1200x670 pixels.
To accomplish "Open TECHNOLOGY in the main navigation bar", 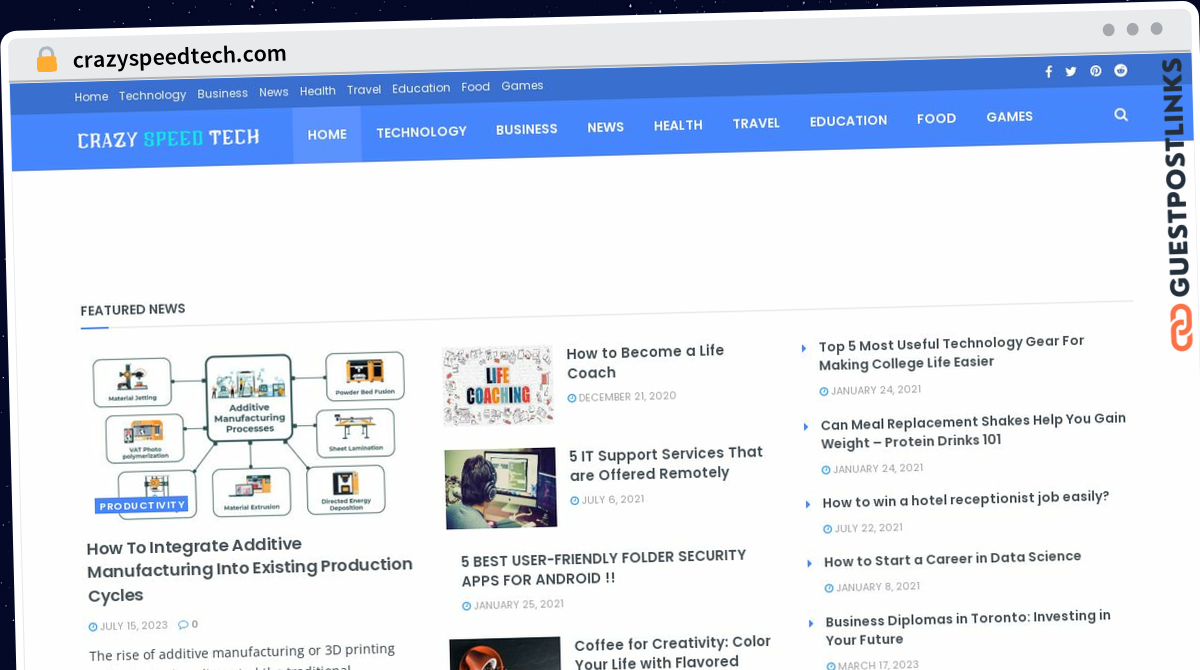I will point(421,131).
